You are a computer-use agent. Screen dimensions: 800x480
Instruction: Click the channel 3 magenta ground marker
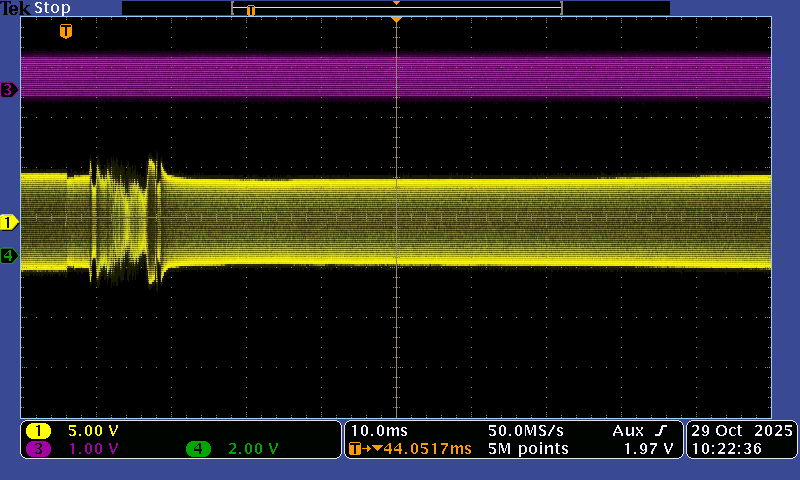click(x=9, y=90)
